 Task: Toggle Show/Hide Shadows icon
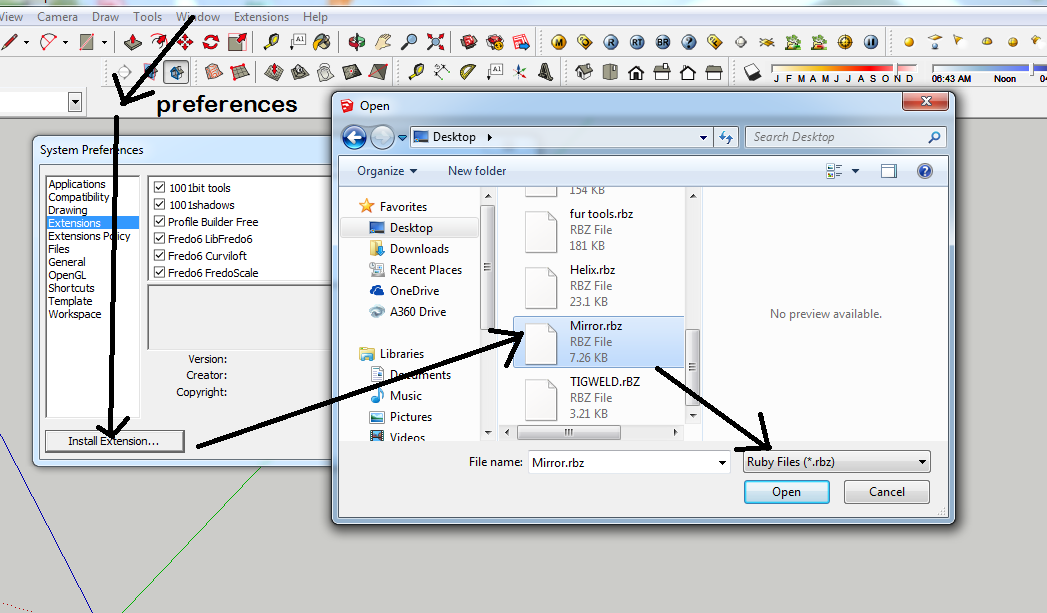tap(753, 71)
